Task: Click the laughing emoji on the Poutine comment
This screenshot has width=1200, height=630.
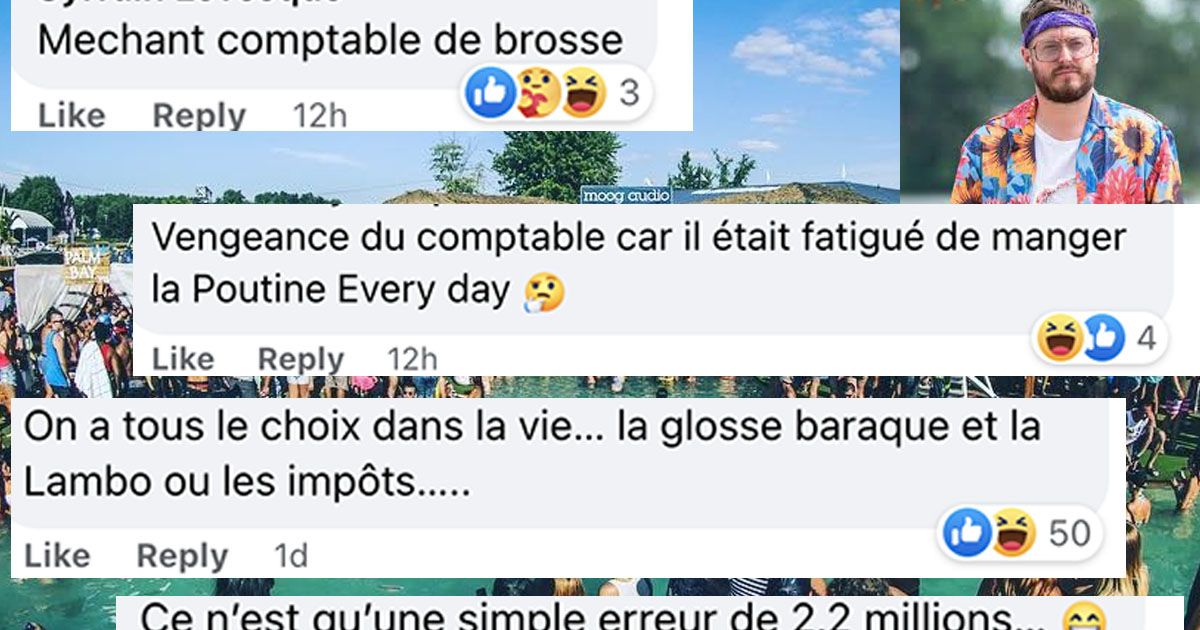Action: coord(1061,337)
